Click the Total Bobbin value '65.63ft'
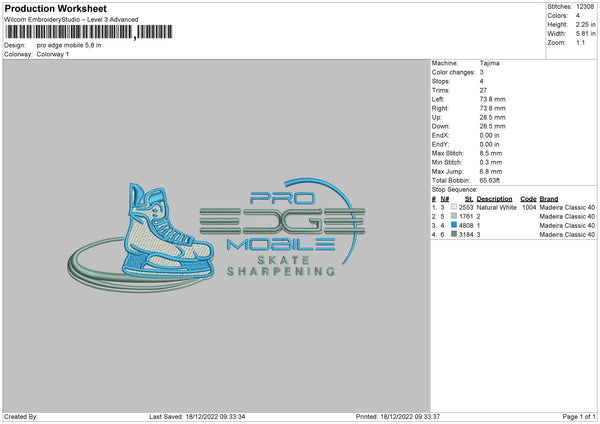The height and width of the screenshot is (424, 600). pyautogui.click(x=490, y=180)
